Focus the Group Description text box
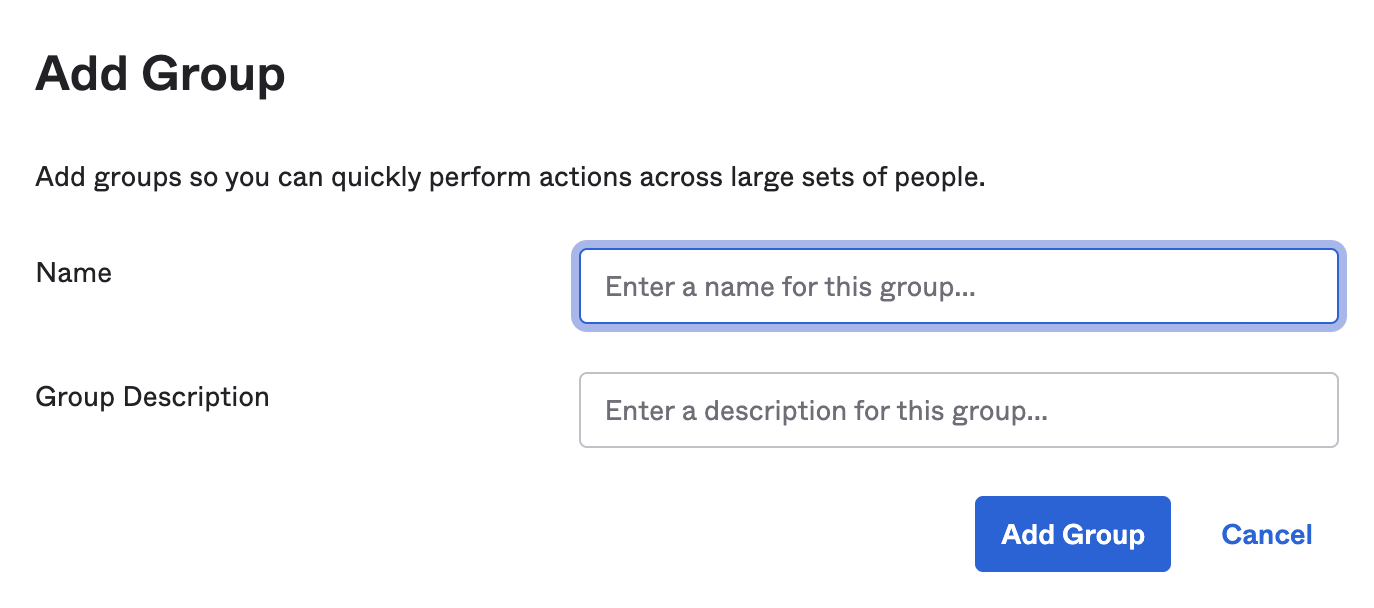The width and height of the screenshot is (1374, 608). 958,410
